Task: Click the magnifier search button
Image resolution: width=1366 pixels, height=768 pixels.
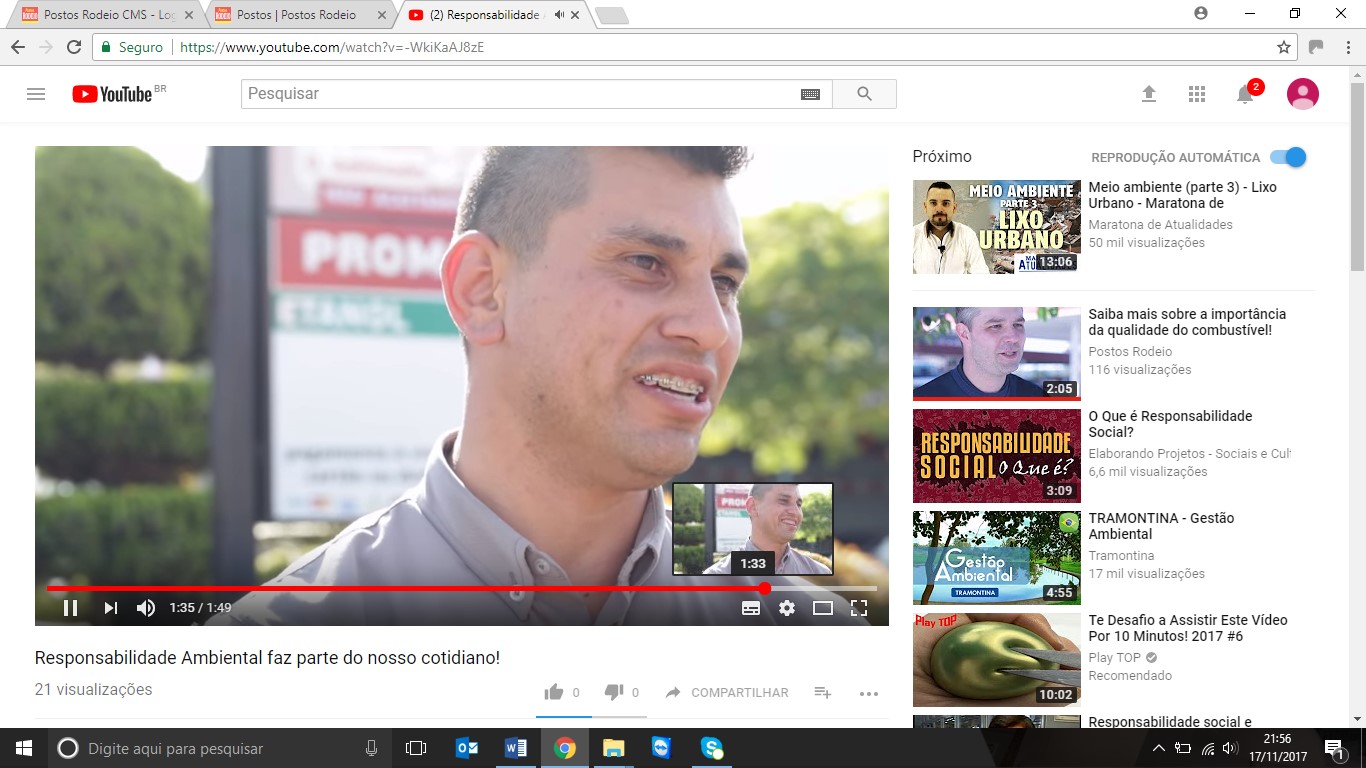Action: (864, 94)
